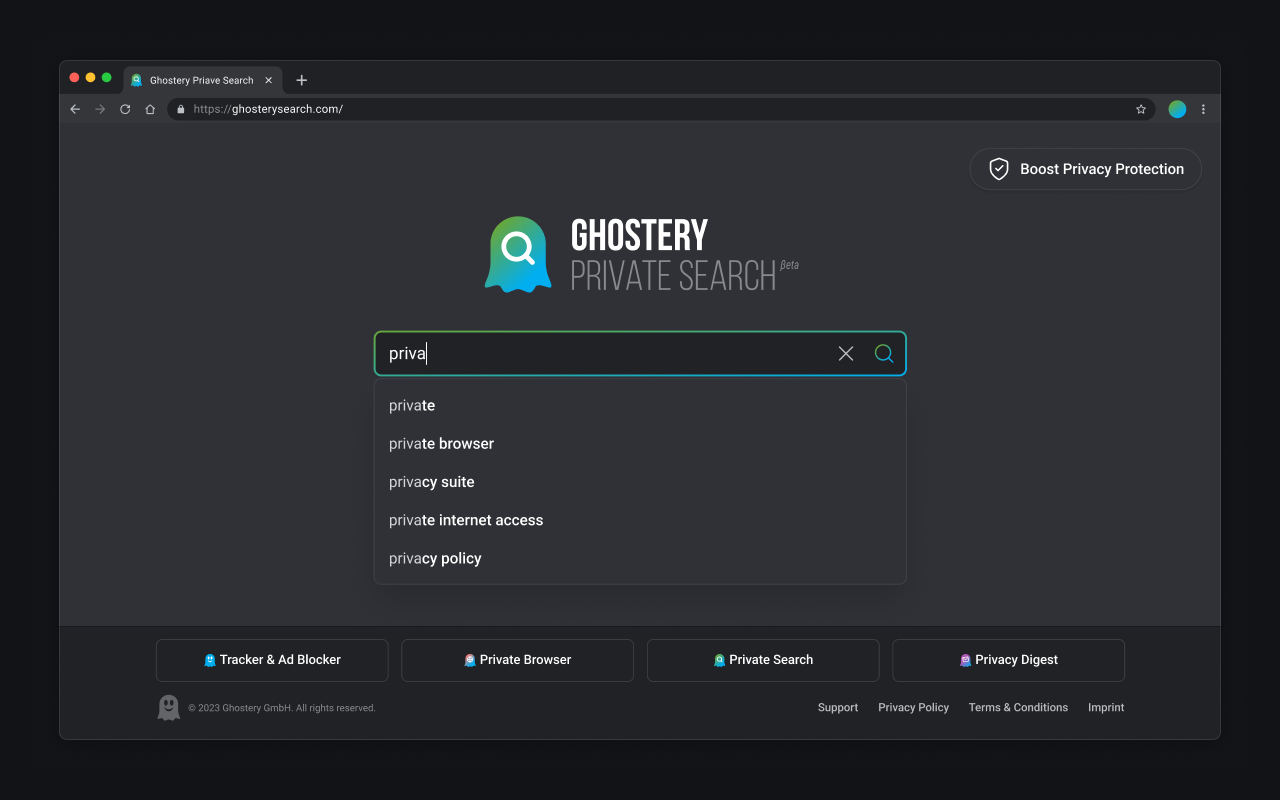The width and height of the screenshot is (1280, 800).
Task: Open Privacy Digest footer button
Action: [1008, 660]
